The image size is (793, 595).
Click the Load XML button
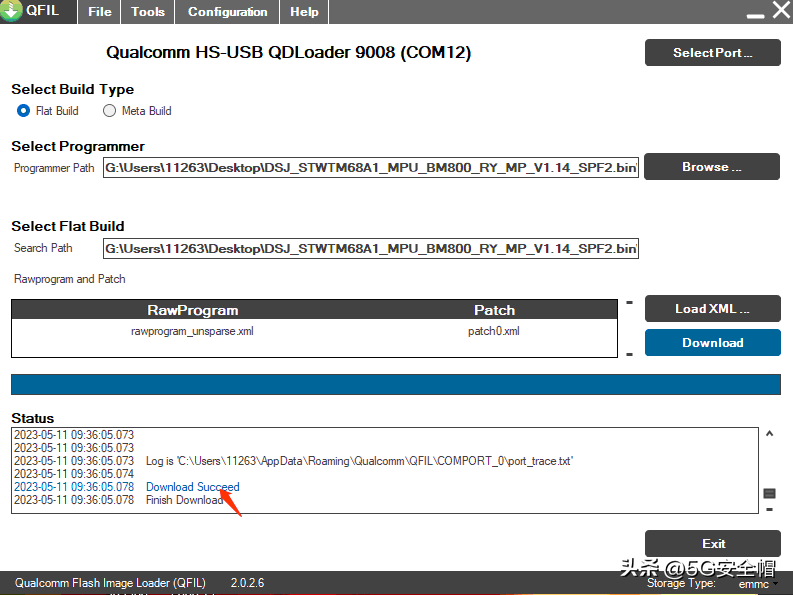tap(713, 309)
